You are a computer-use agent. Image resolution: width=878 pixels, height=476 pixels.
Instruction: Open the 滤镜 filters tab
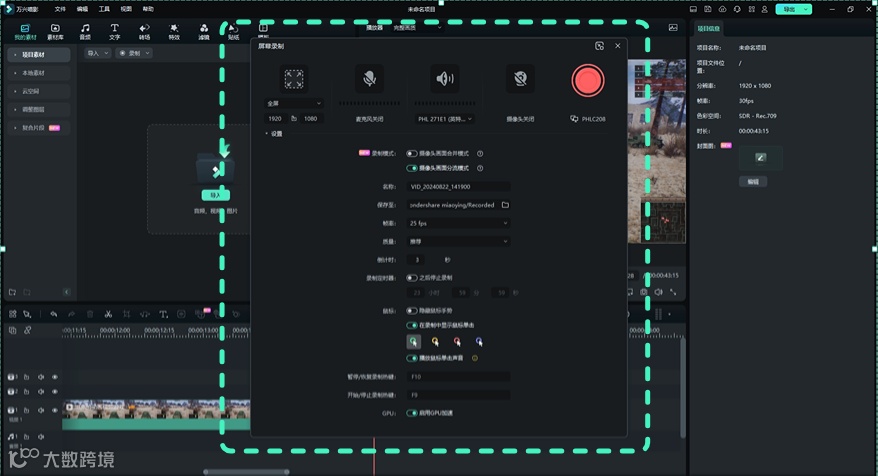pos(204,31)
